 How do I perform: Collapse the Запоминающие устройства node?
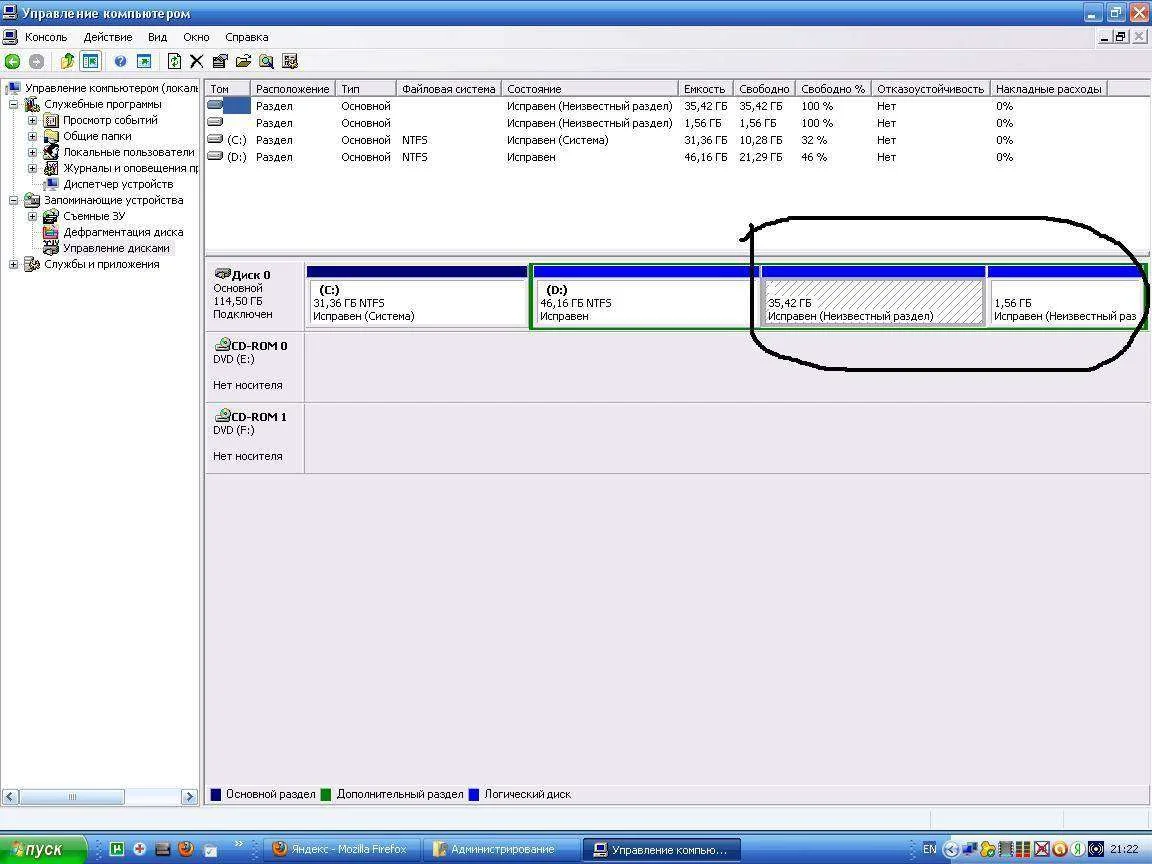pyautogui.click(x=13, y=200)
